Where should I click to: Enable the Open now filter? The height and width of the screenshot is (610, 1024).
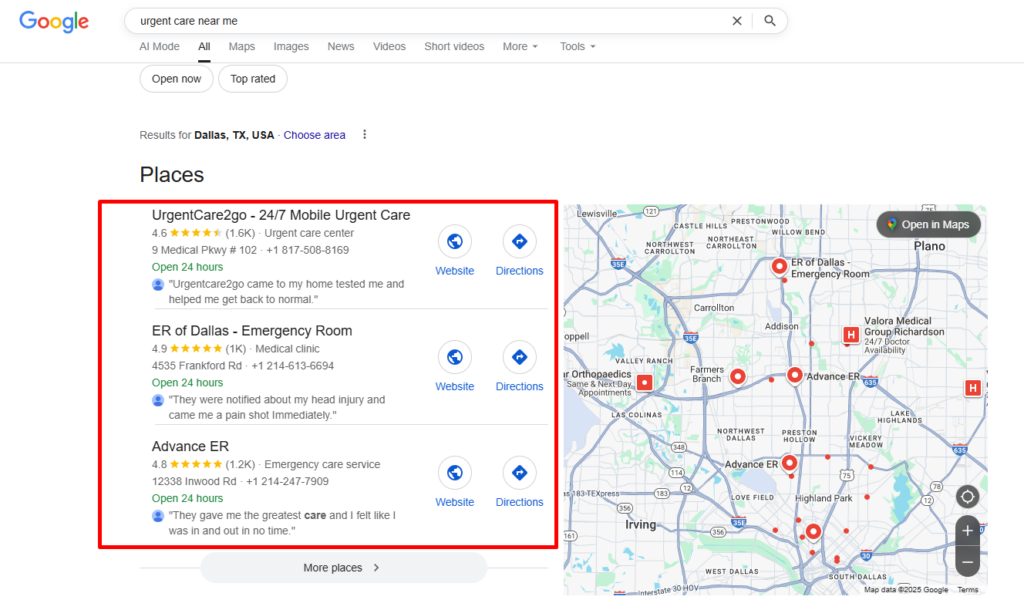176,78
